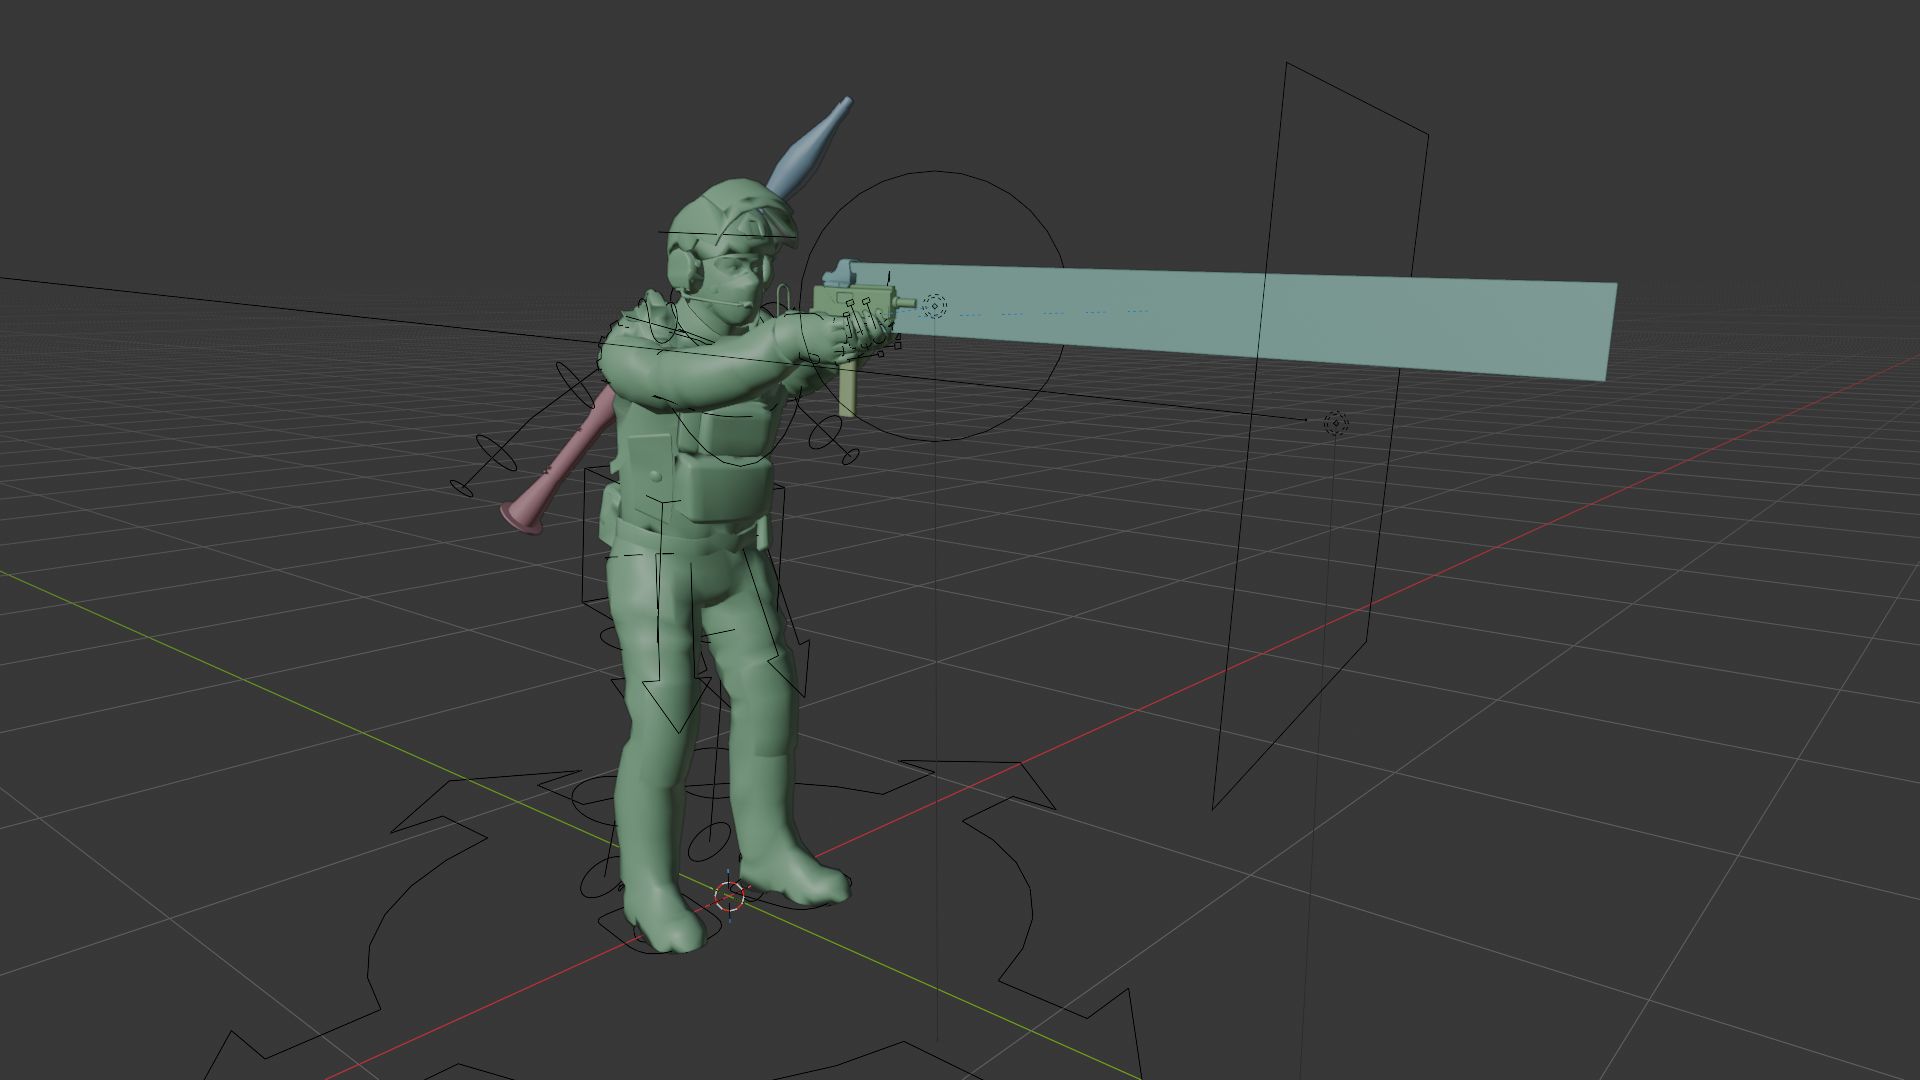Image resolution: width=1920 pixels, height=1080 pixels.
Task: Click the gun's downward magazine
Action: point(848,388)
